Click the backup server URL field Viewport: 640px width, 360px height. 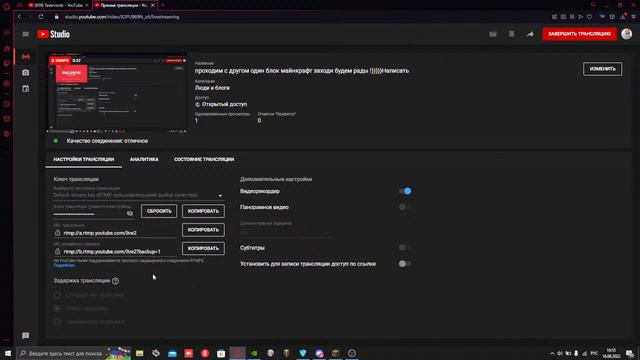point(116,251)
